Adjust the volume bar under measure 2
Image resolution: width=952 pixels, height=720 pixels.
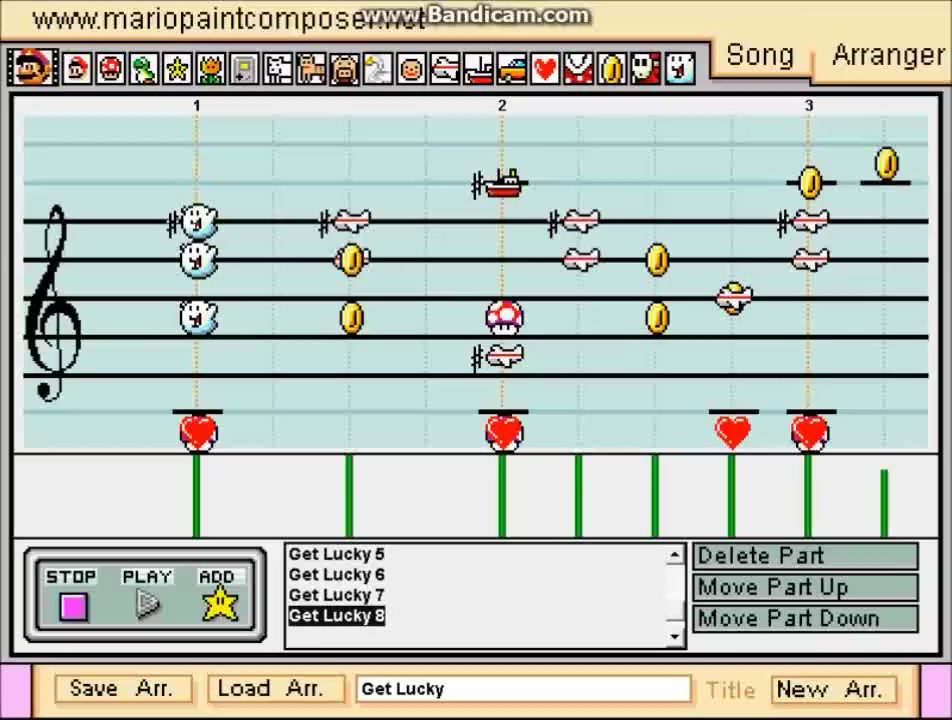502,495
